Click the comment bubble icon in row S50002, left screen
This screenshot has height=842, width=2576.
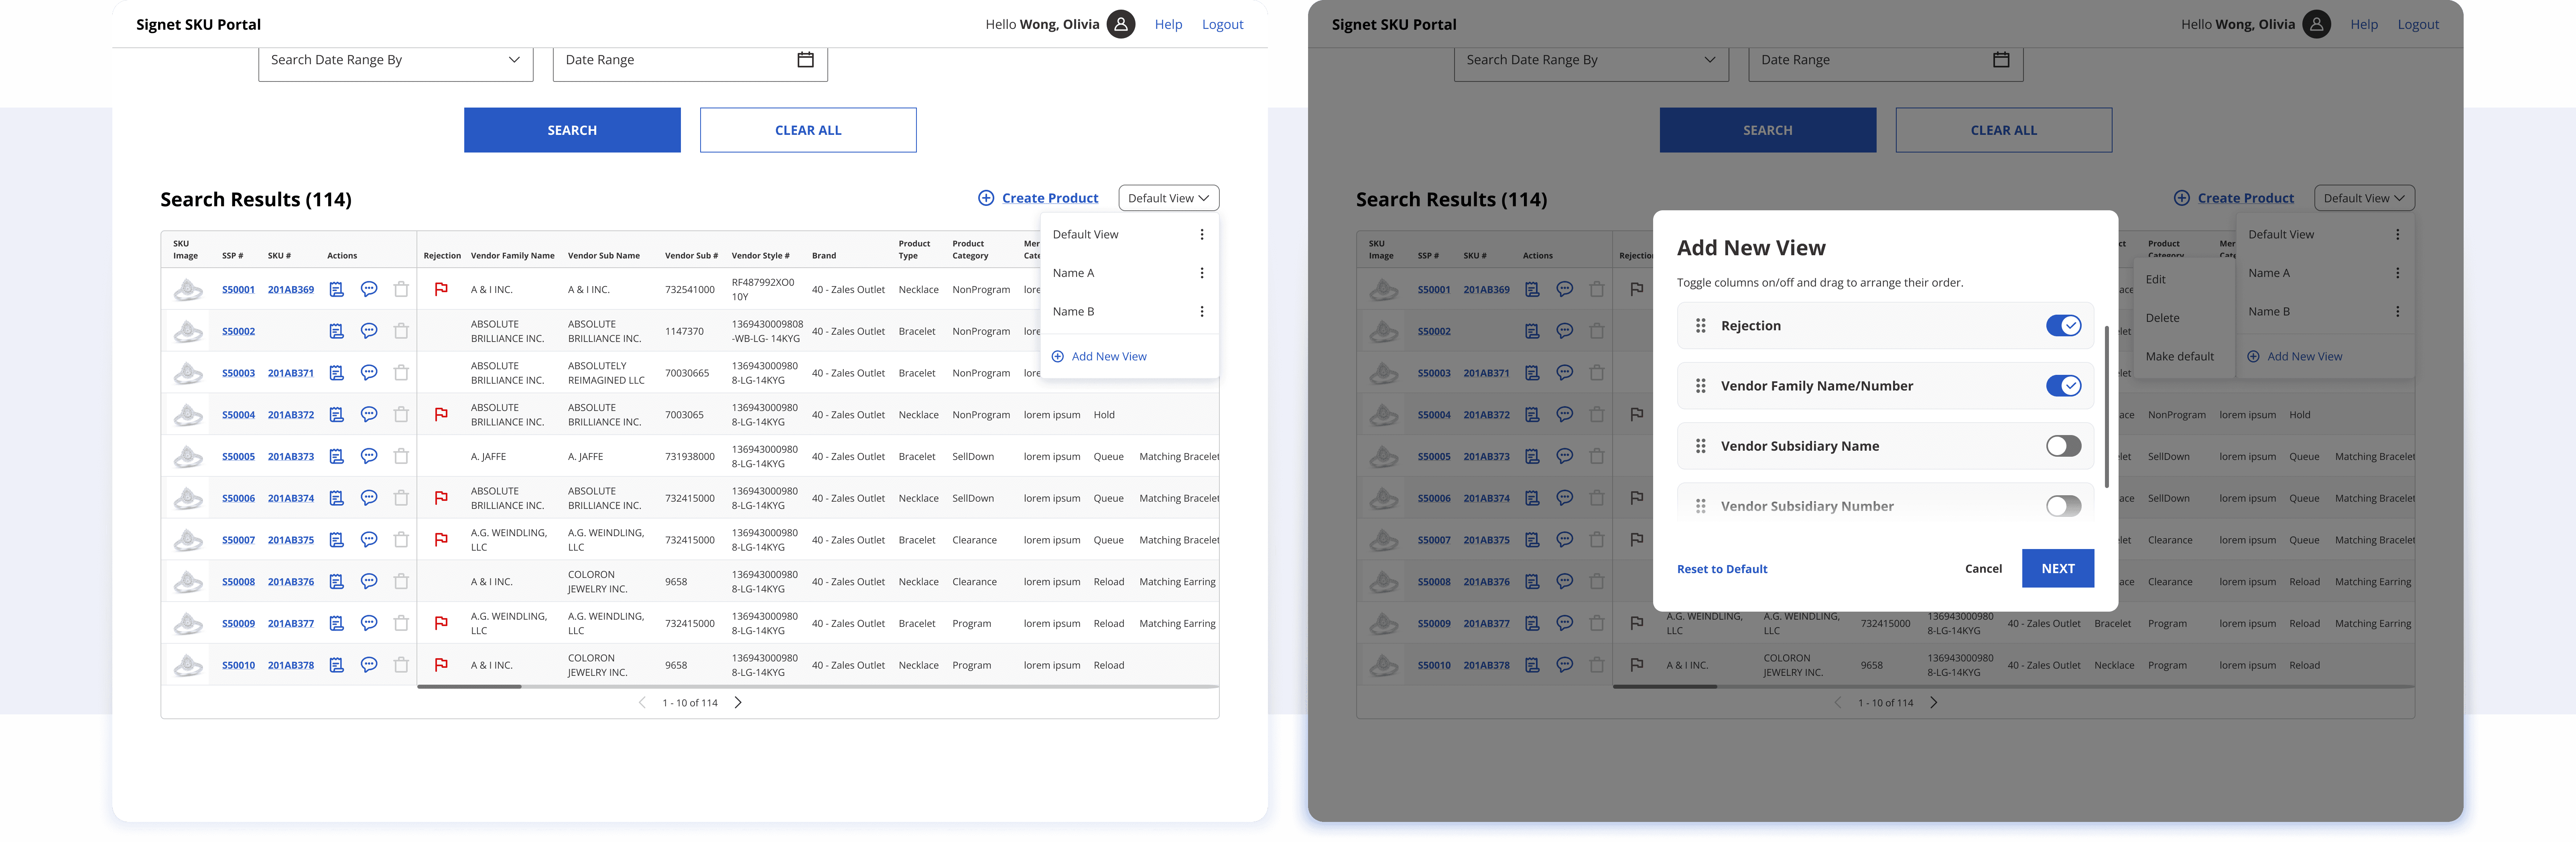coord(369,331)
